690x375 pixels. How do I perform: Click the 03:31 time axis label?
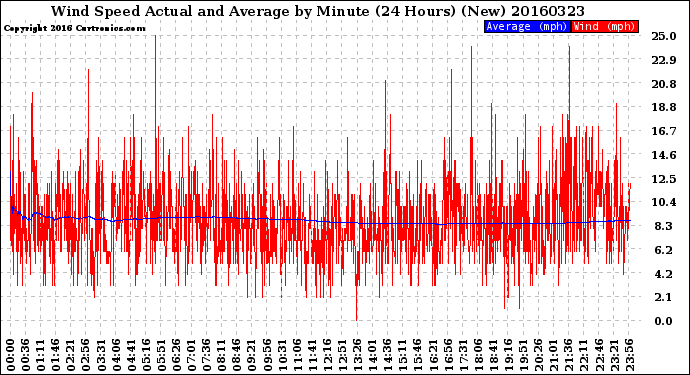coord(101,355)
